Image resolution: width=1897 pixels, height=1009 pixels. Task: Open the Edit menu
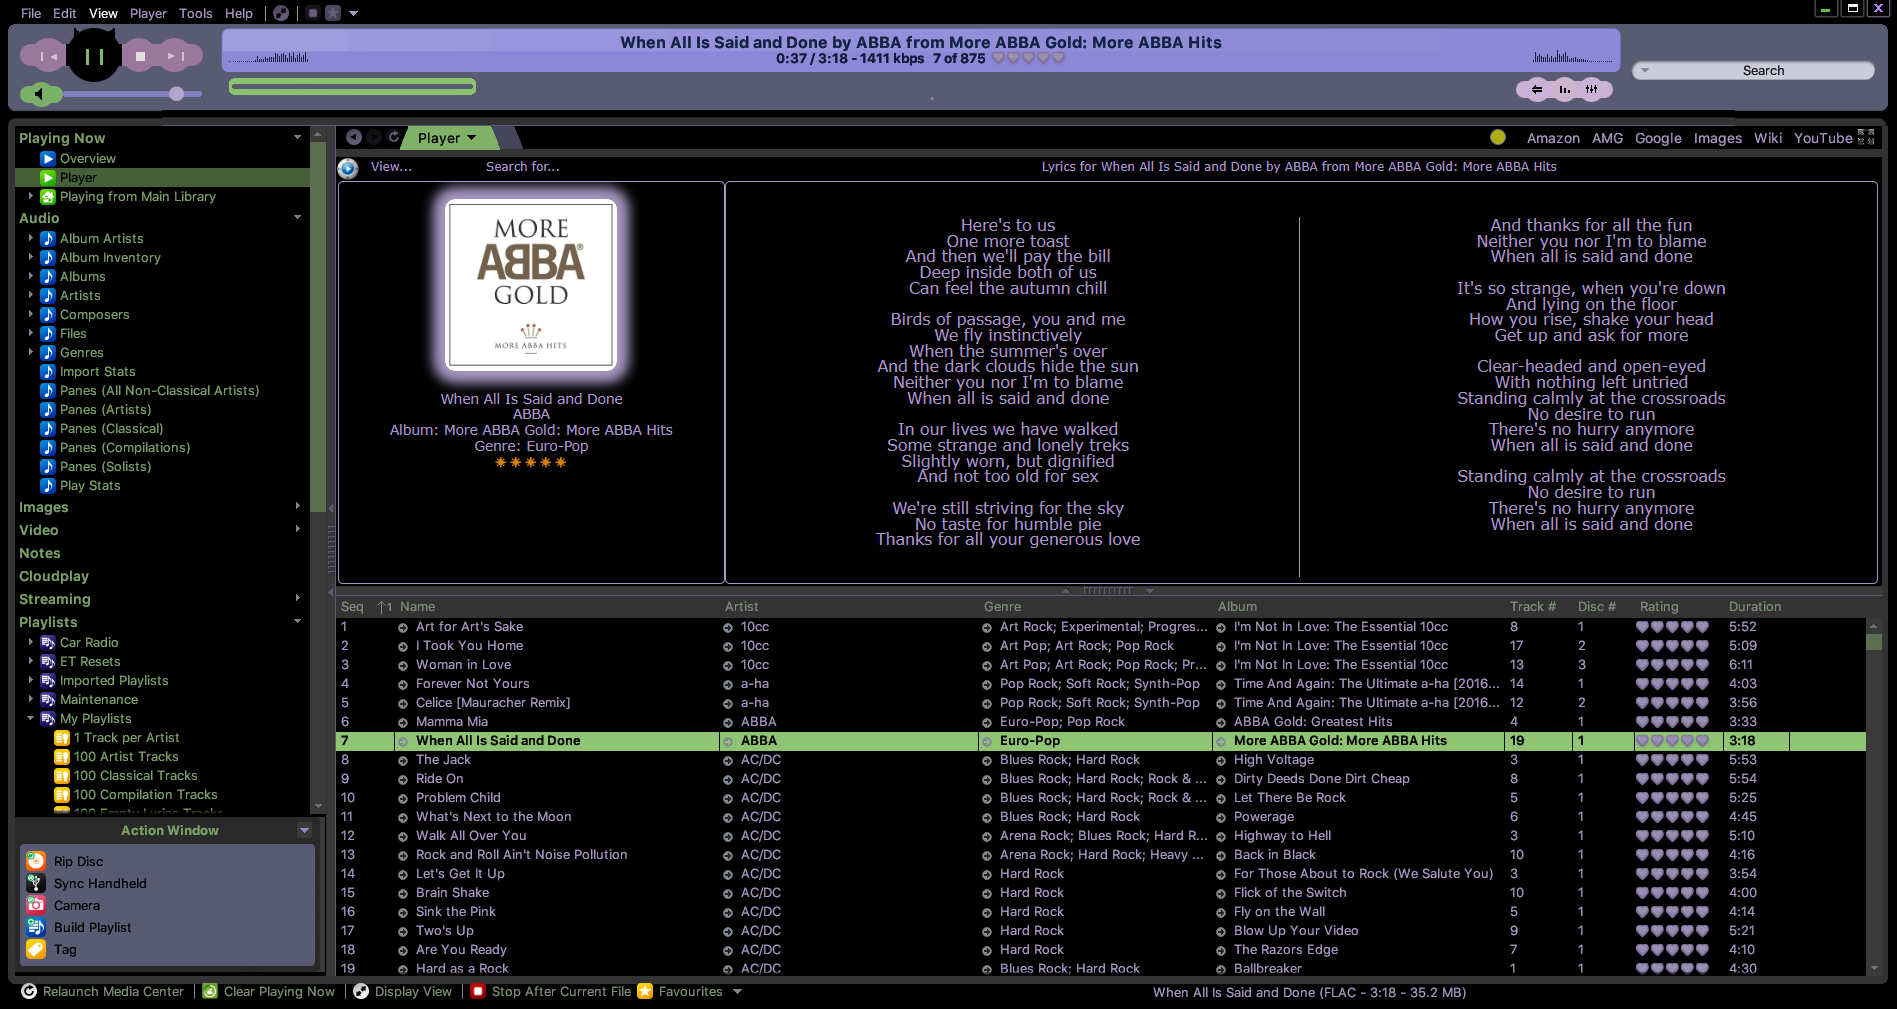pos(64,13)
